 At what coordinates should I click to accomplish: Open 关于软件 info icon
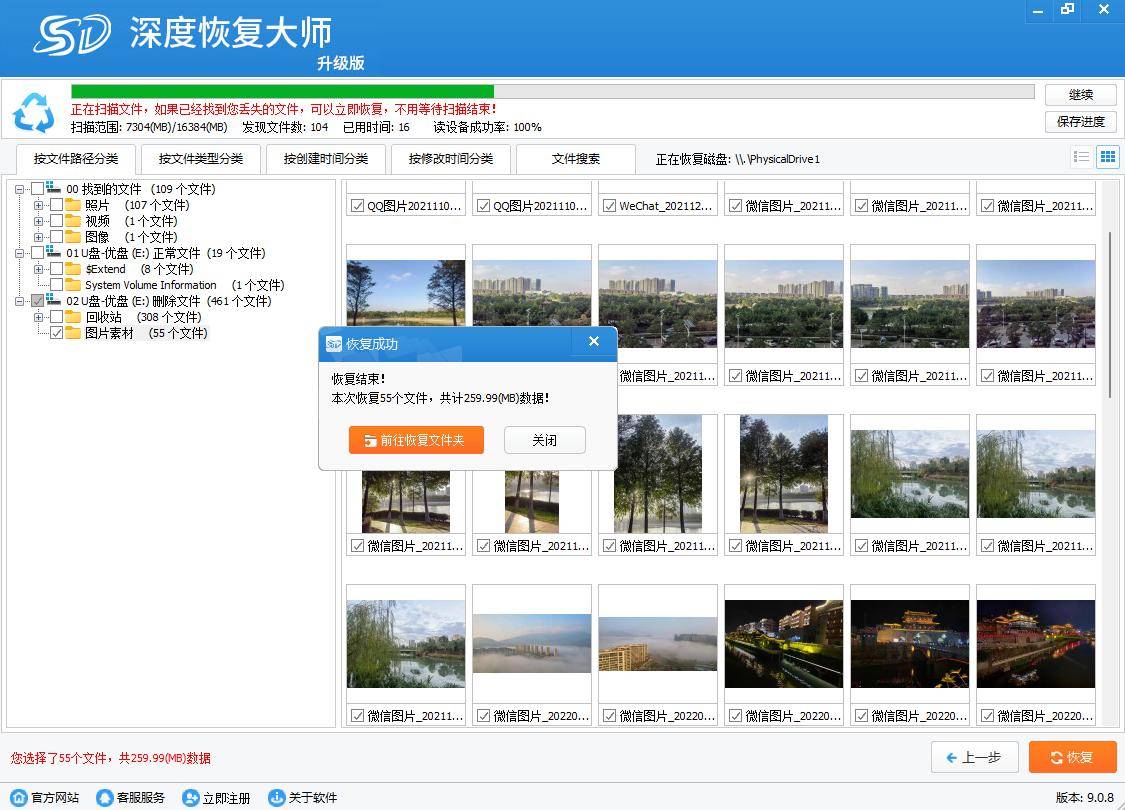277,797
